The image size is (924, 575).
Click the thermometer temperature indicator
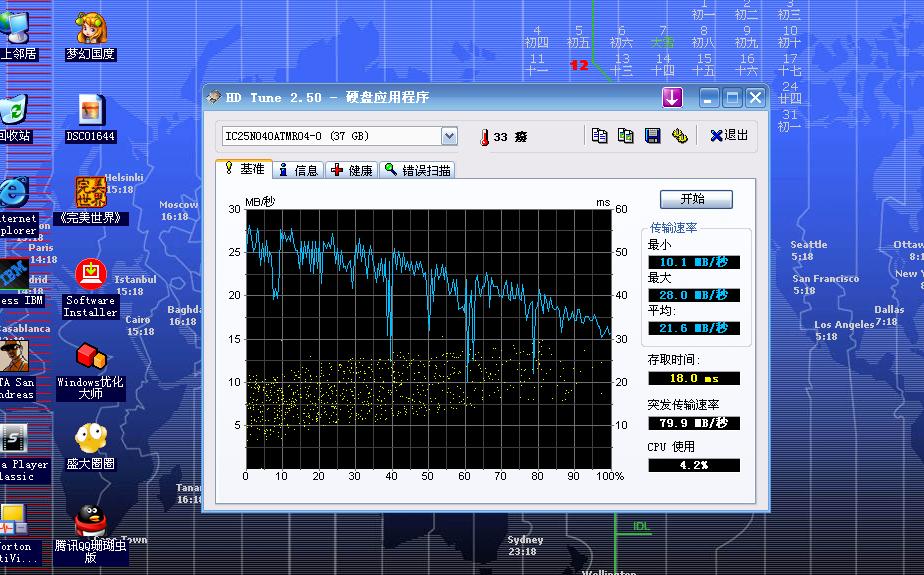point(483,137)
